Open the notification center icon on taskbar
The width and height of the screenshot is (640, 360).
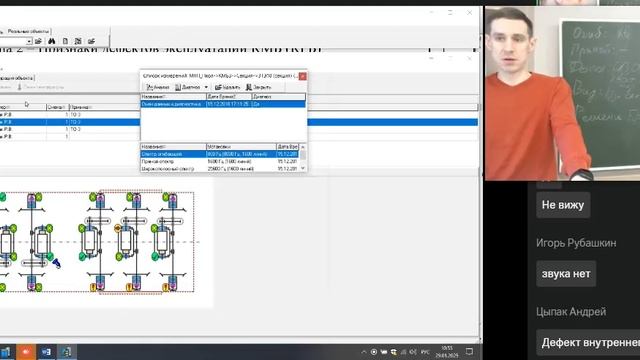(x=470, y=352)
